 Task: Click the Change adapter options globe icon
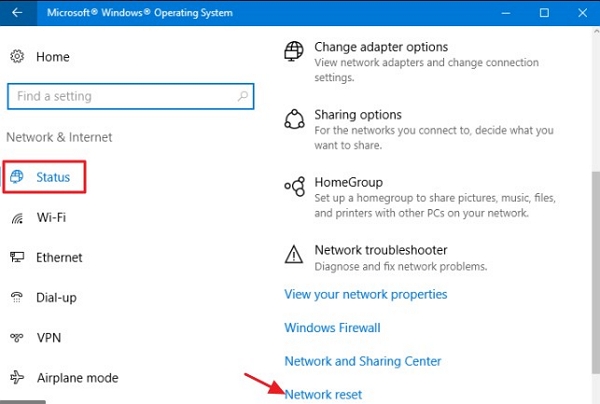[x=294, y=51]
